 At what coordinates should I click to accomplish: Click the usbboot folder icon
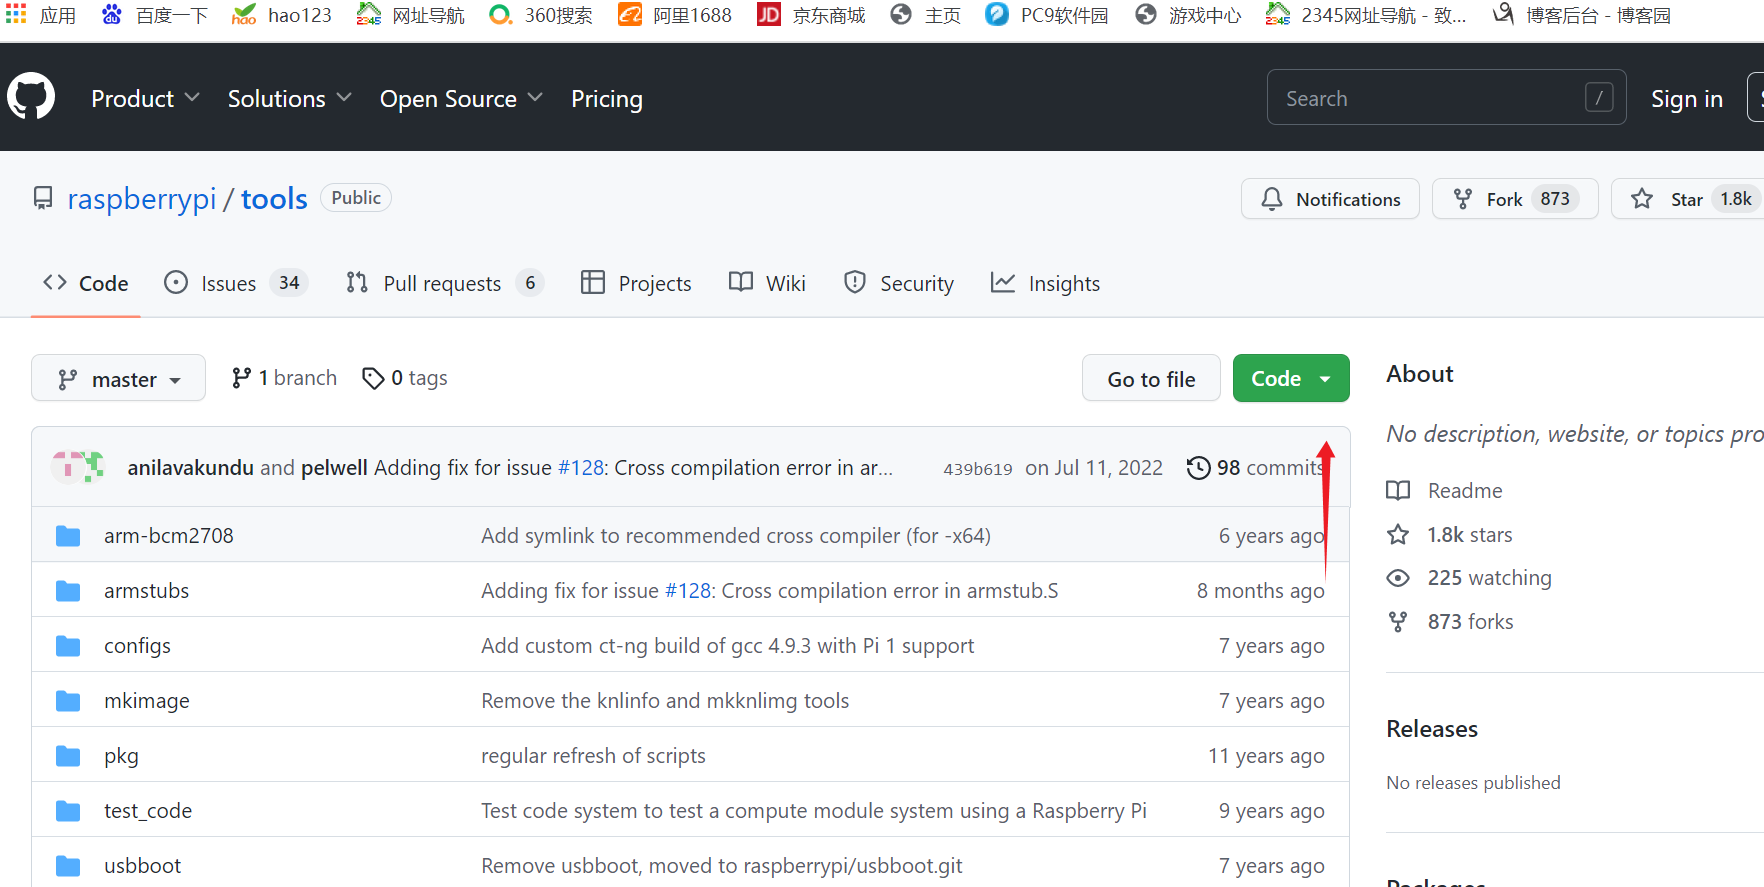[x=68, y=866]
